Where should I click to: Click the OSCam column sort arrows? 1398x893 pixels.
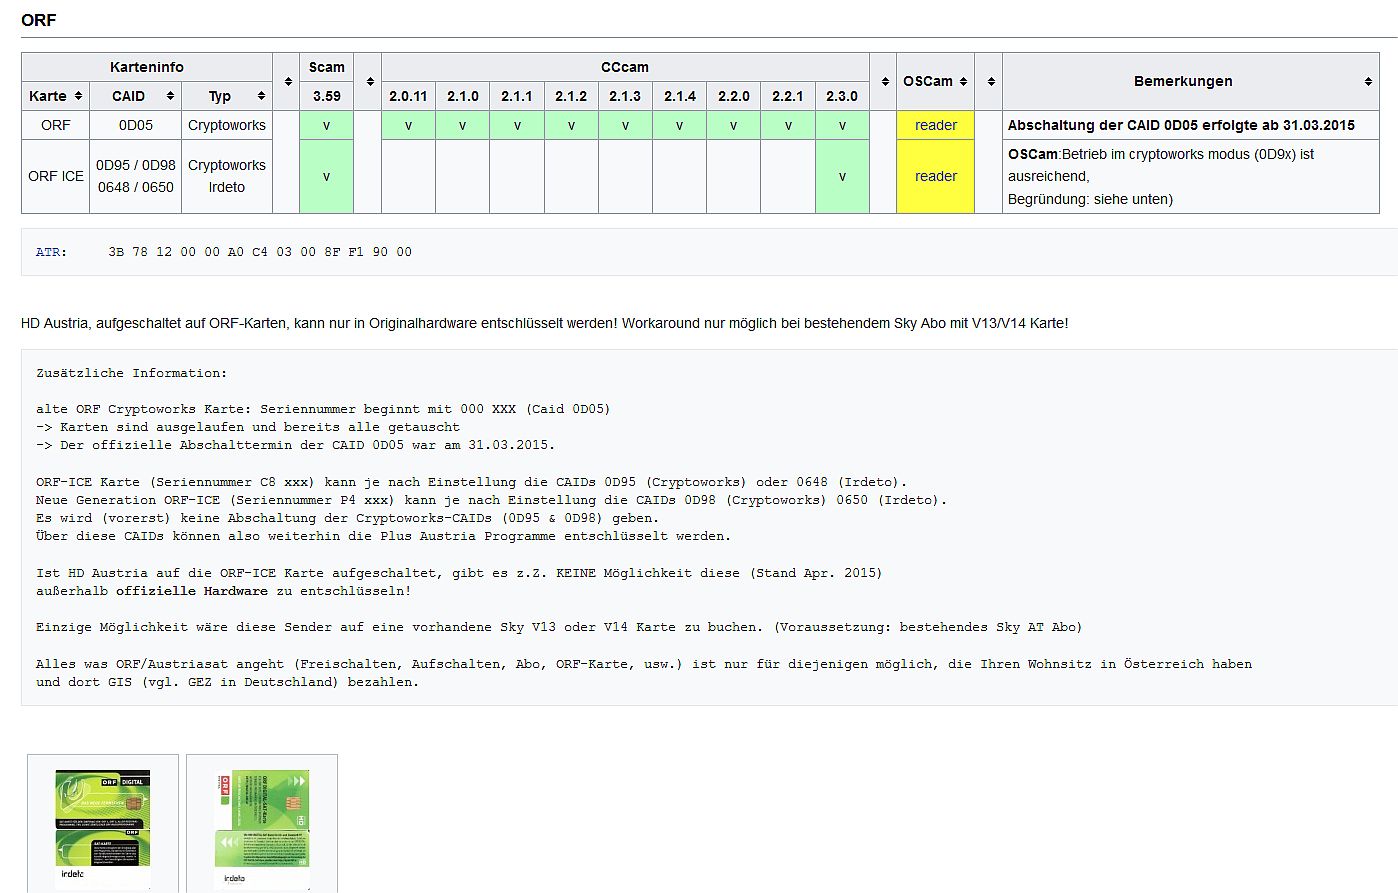pos(963,81)
